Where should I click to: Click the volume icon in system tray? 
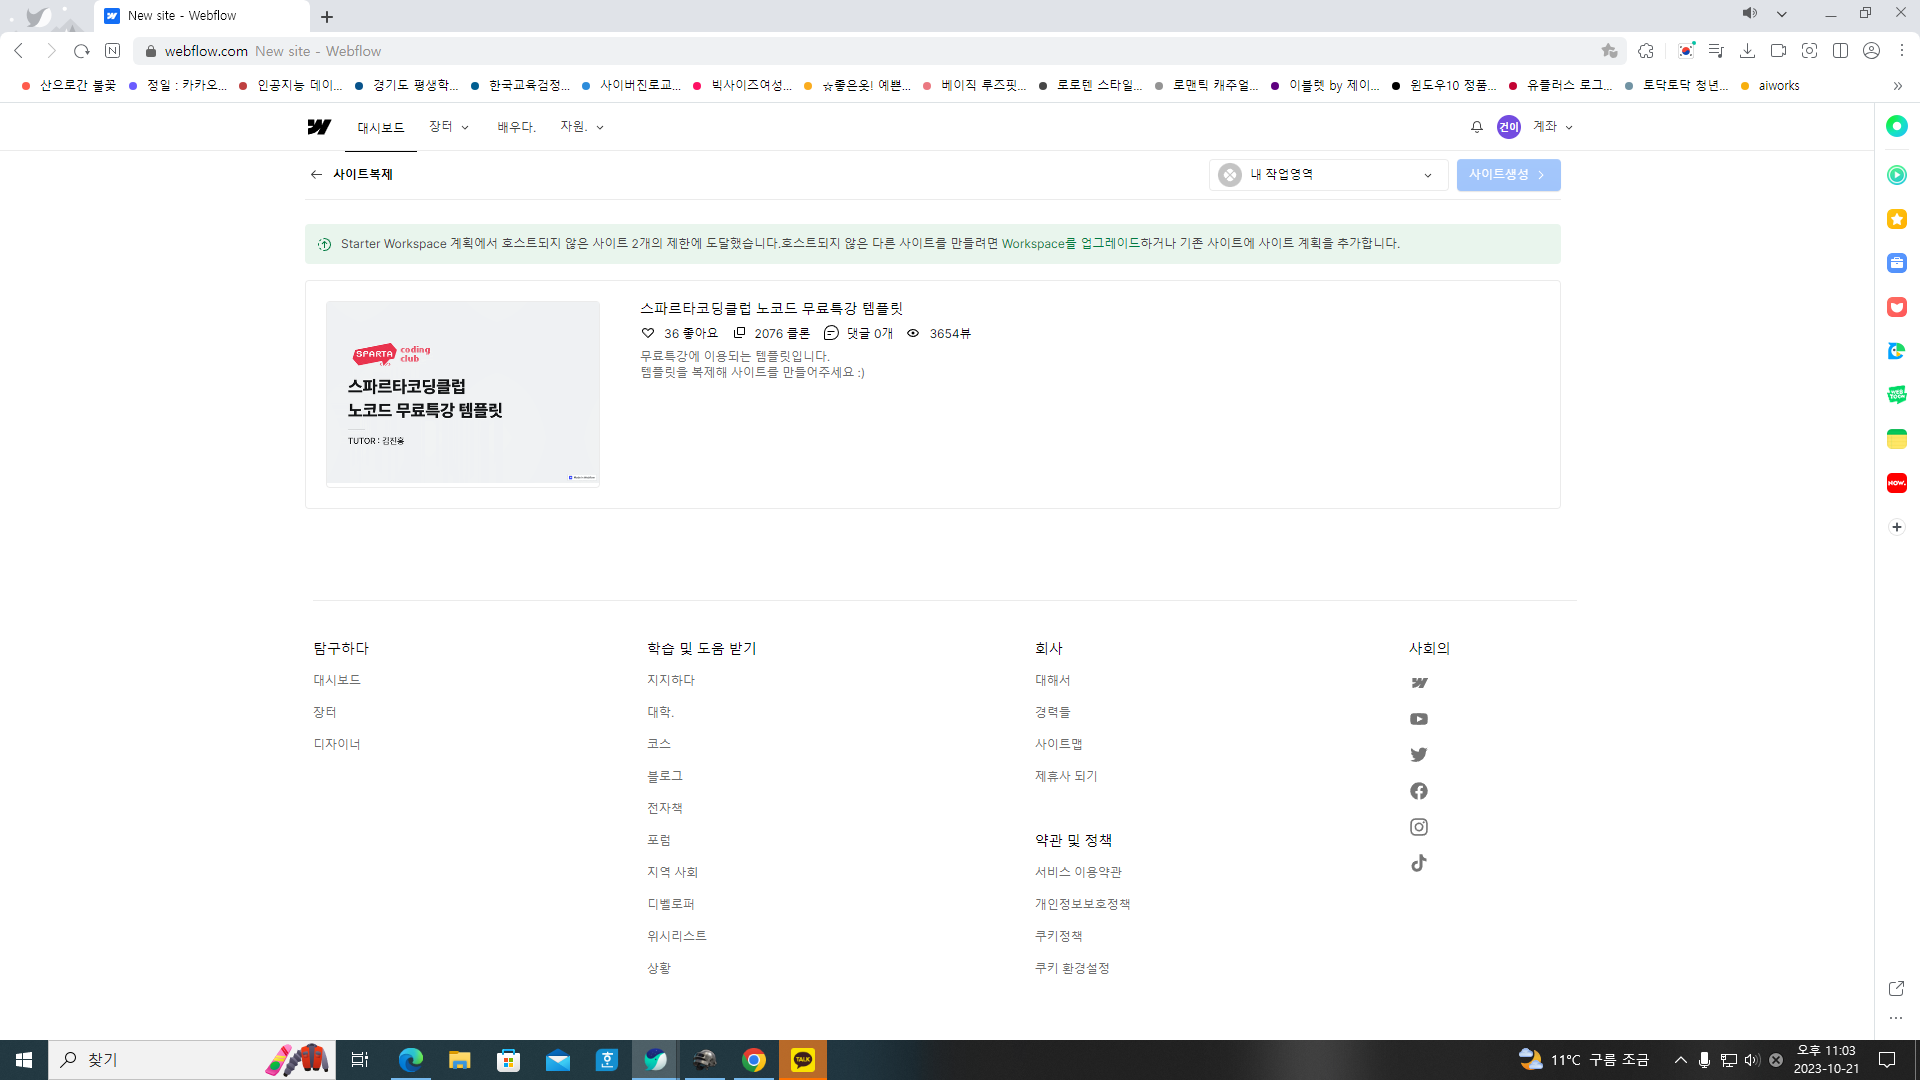point(1751,1060)
